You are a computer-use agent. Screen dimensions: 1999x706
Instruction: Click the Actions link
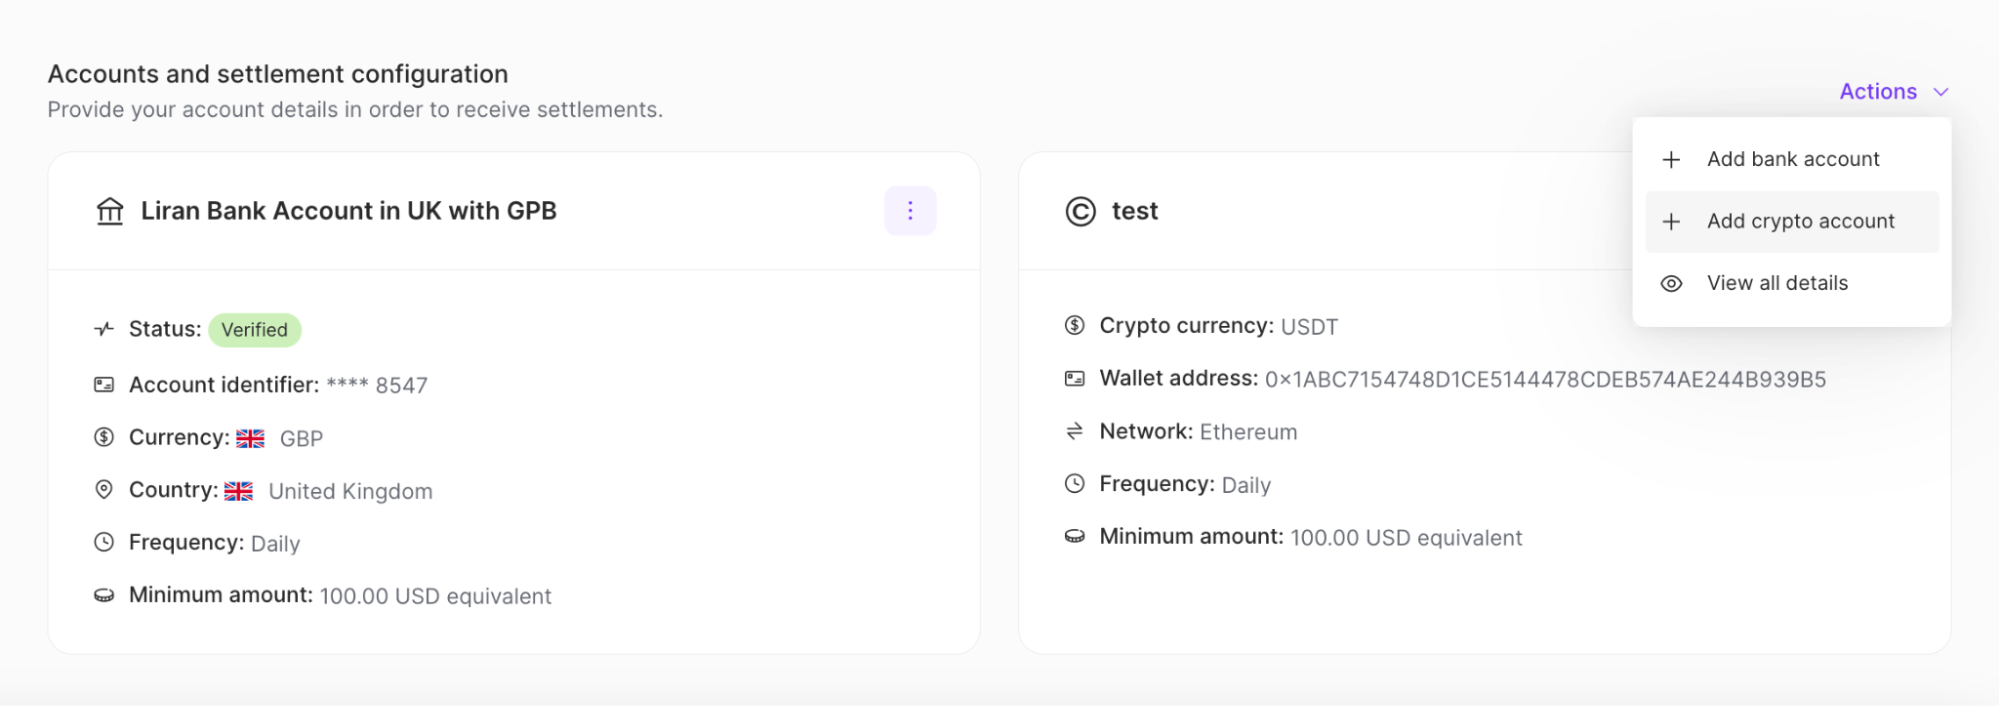[1880, 91]
